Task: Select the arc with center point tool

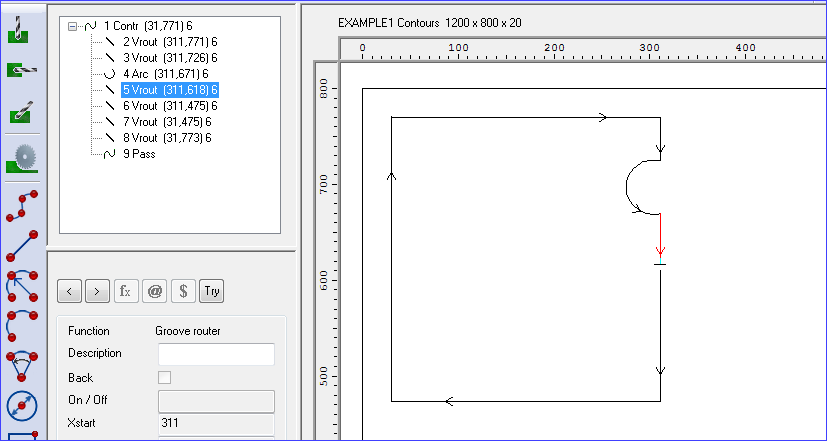Action: click(22, 286)
